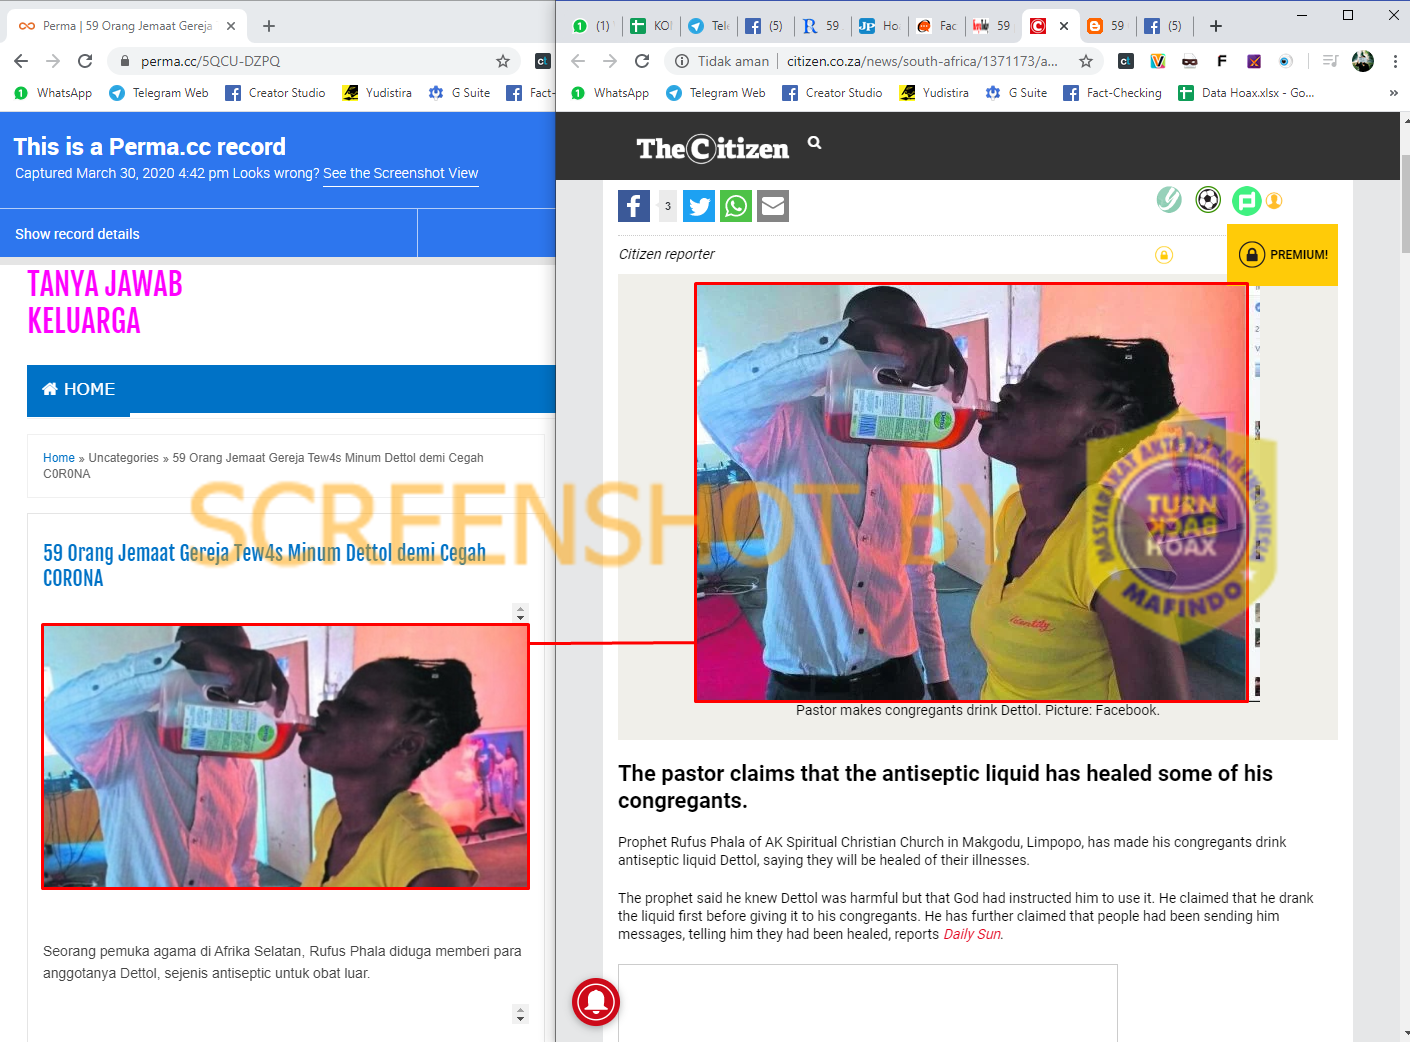Click the incognito-glasses extension icon
Image resolution: width=1410 pixels, height=1042 pixels.
pyautogui.click(x=1190, y=61)
